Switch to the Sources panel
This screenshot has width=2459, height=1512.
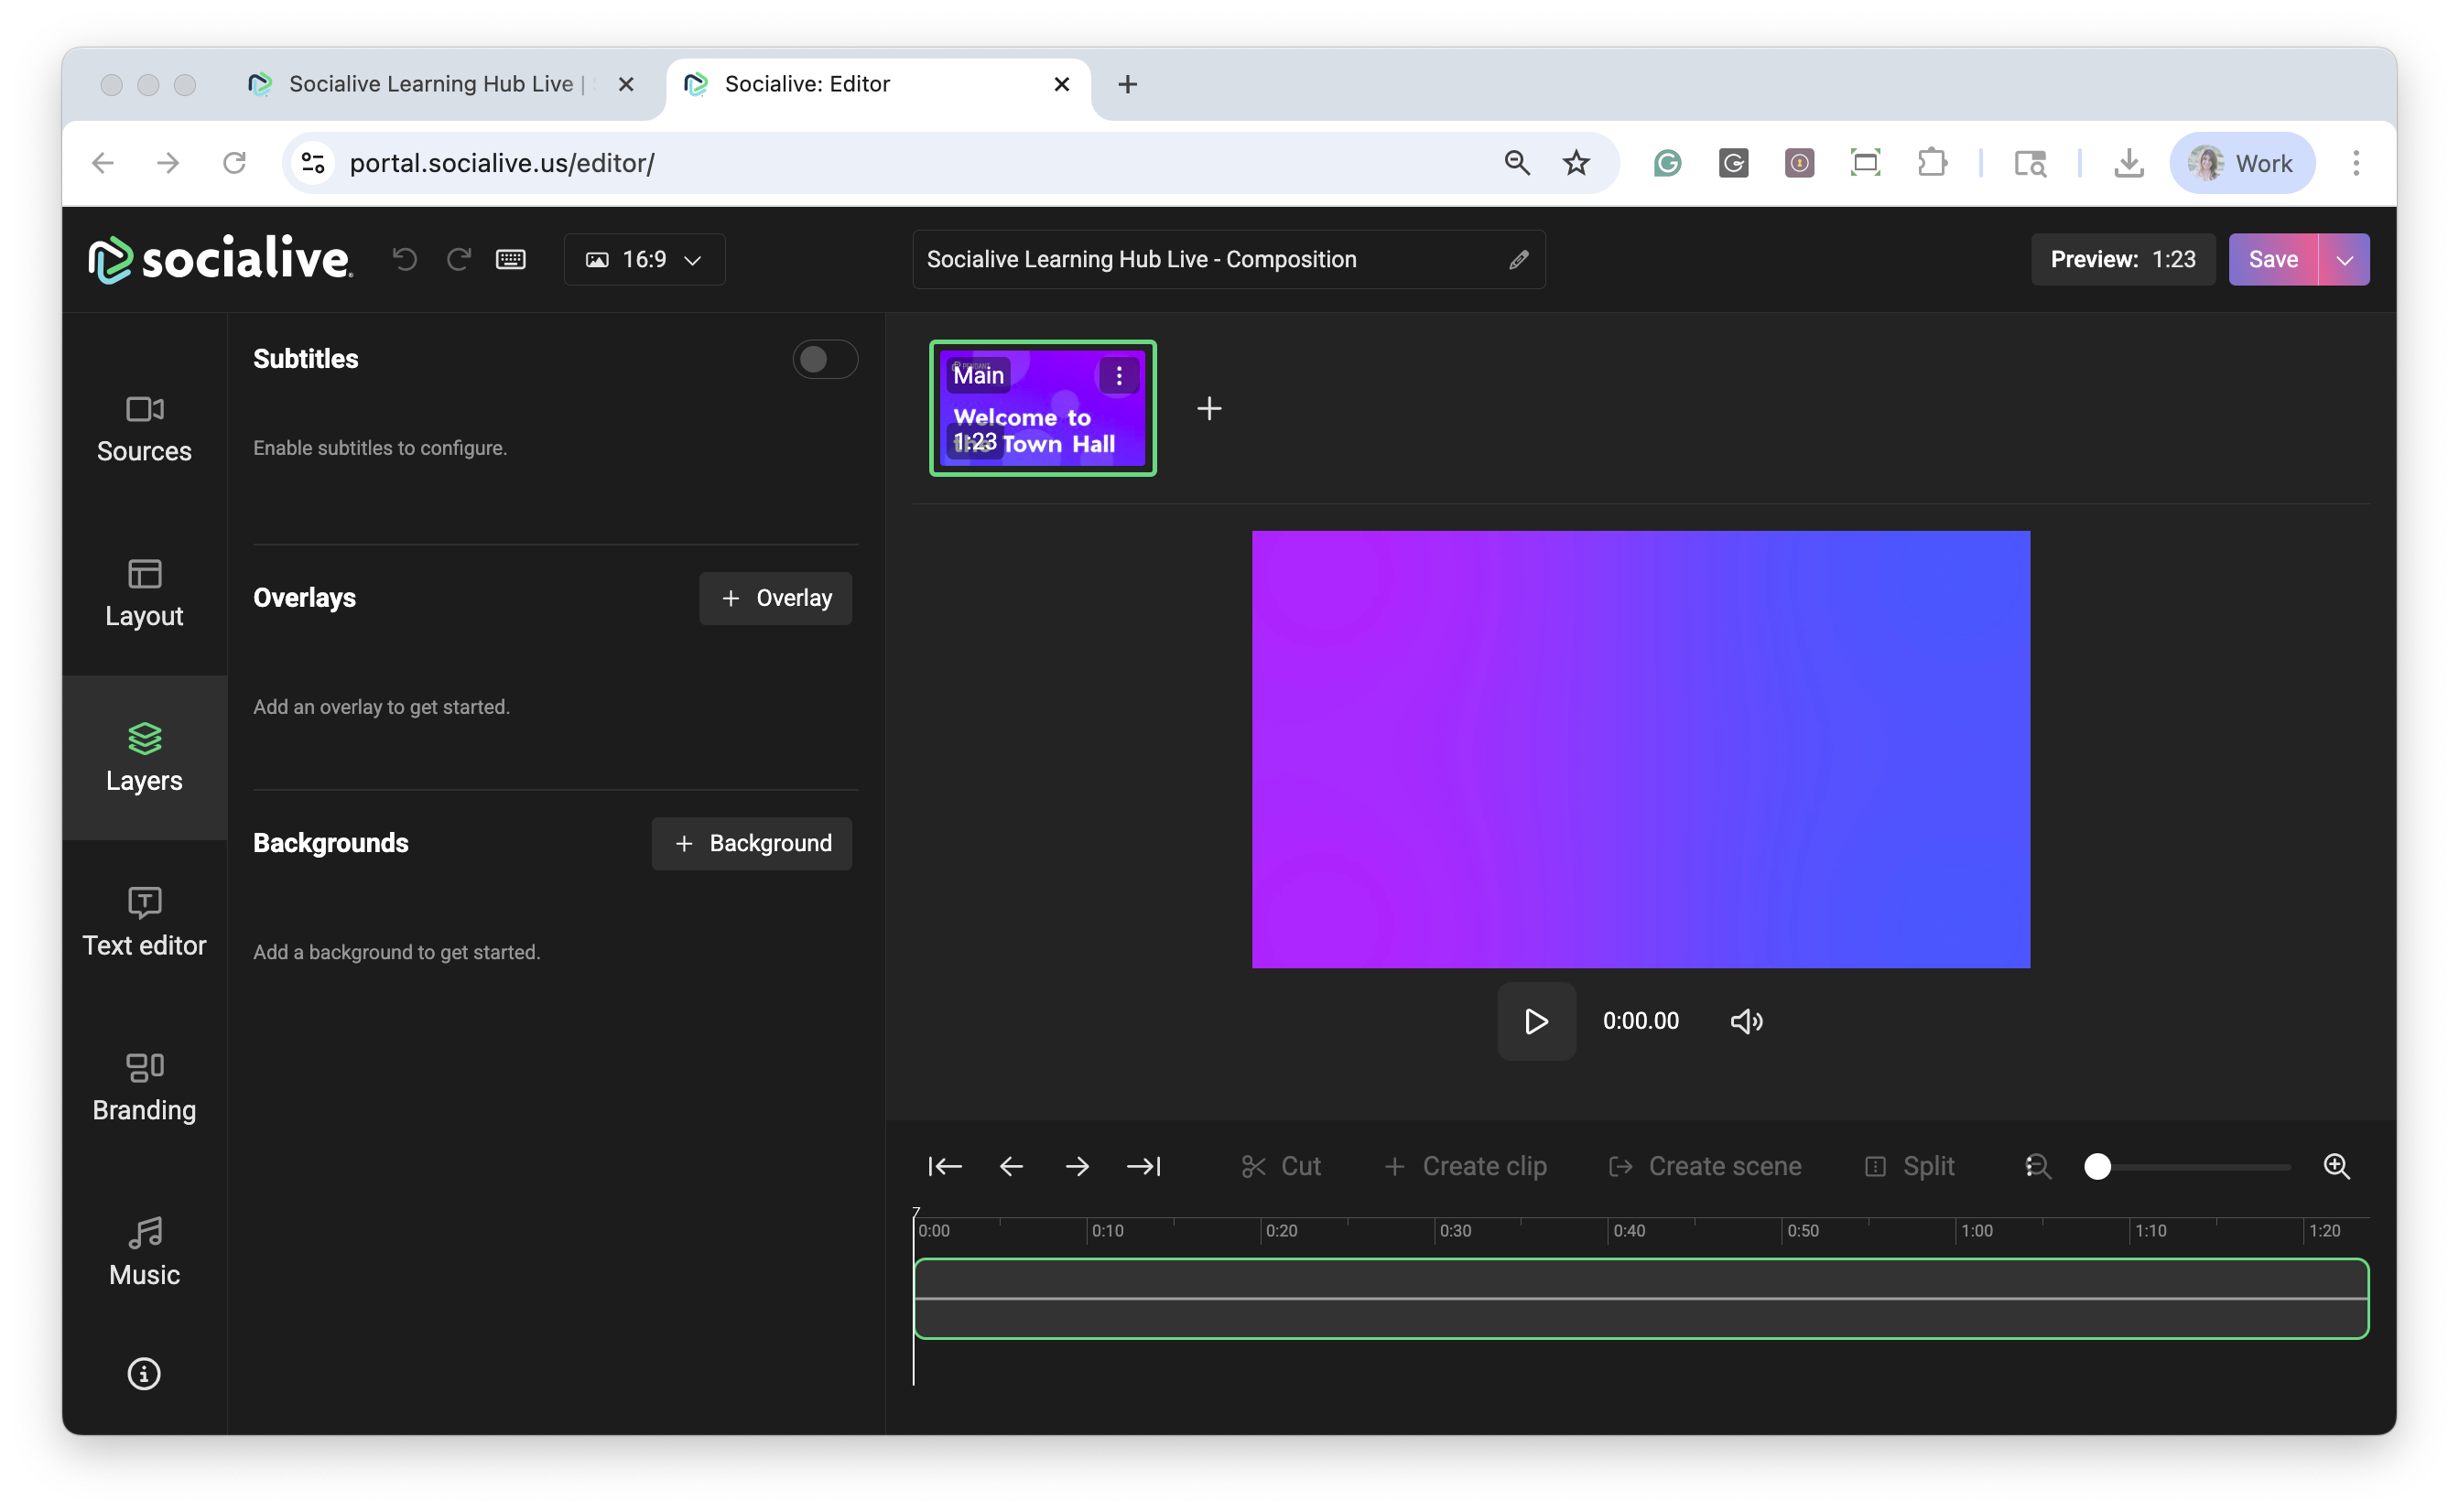[x=144, y=429]
